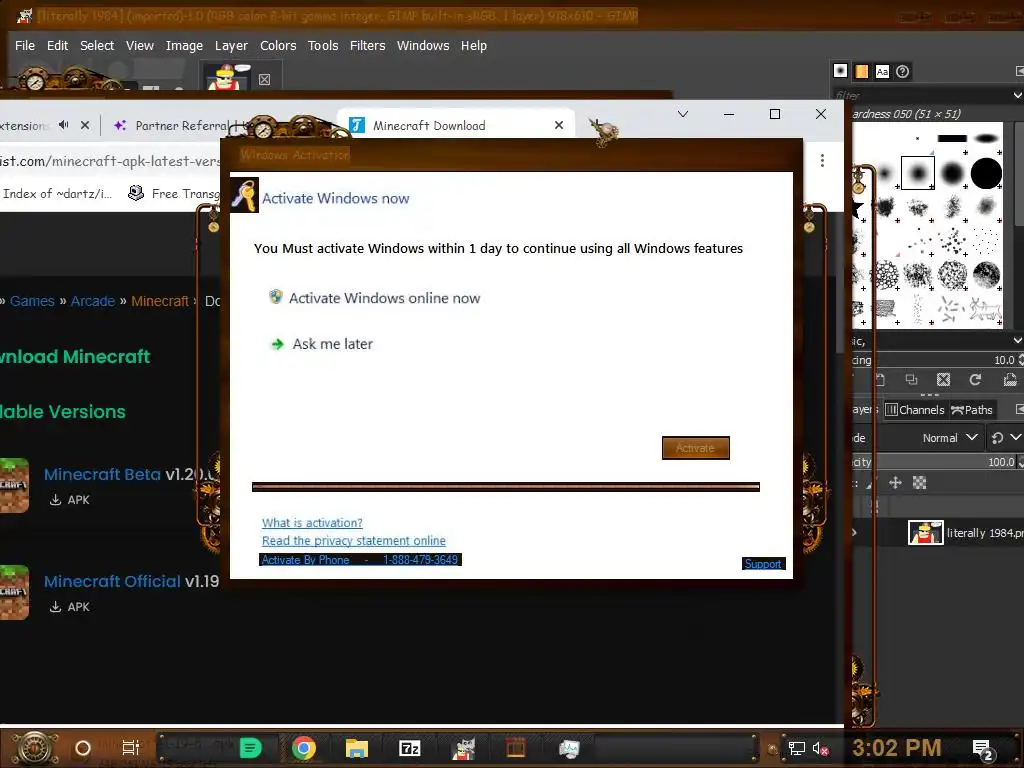Open the Free Transparent bookmark in Chrome
The image size is (1024, 768).
point(175,193)
